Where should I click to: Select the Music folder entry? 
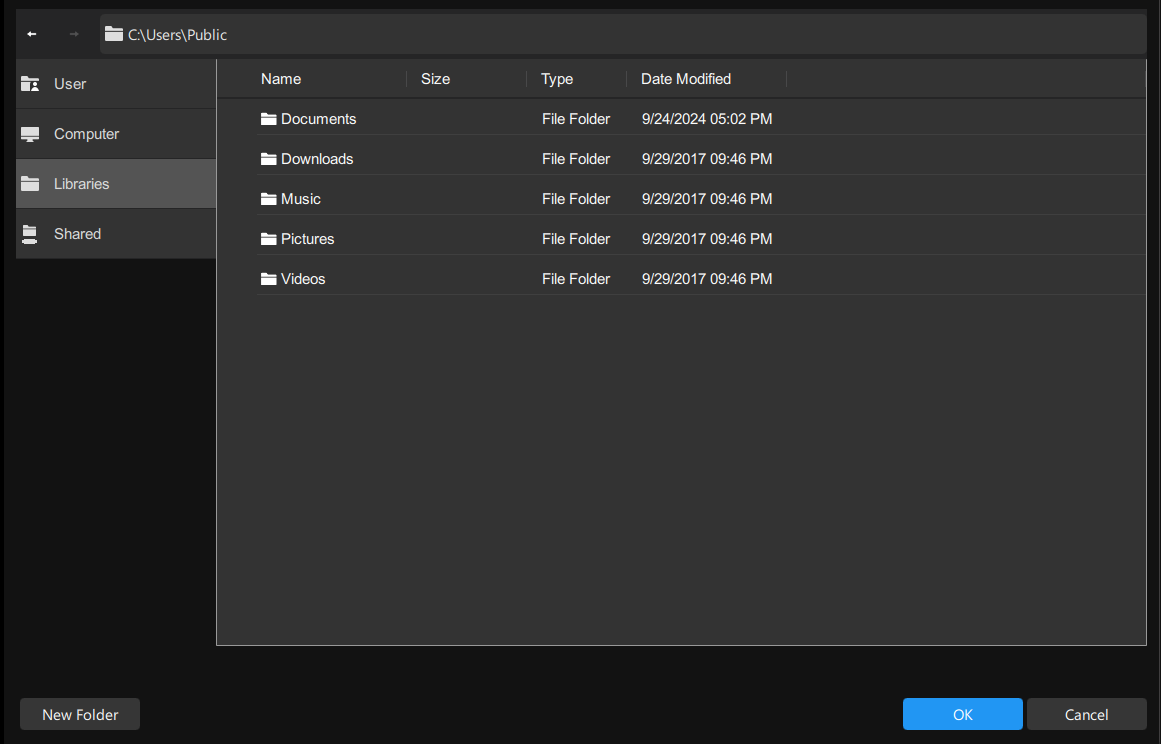(301, 199)
